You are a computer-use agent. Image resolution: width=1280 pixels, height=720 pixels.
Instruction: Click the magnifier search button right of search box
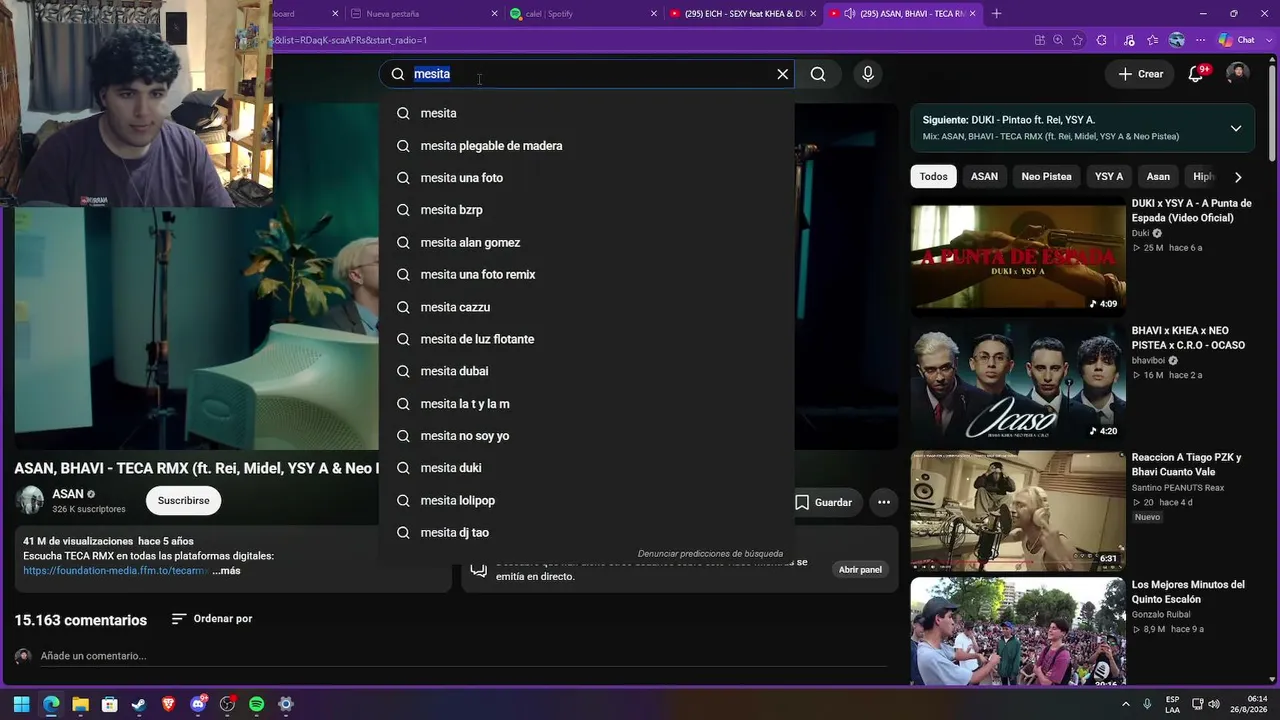click(x=818, y=74)
